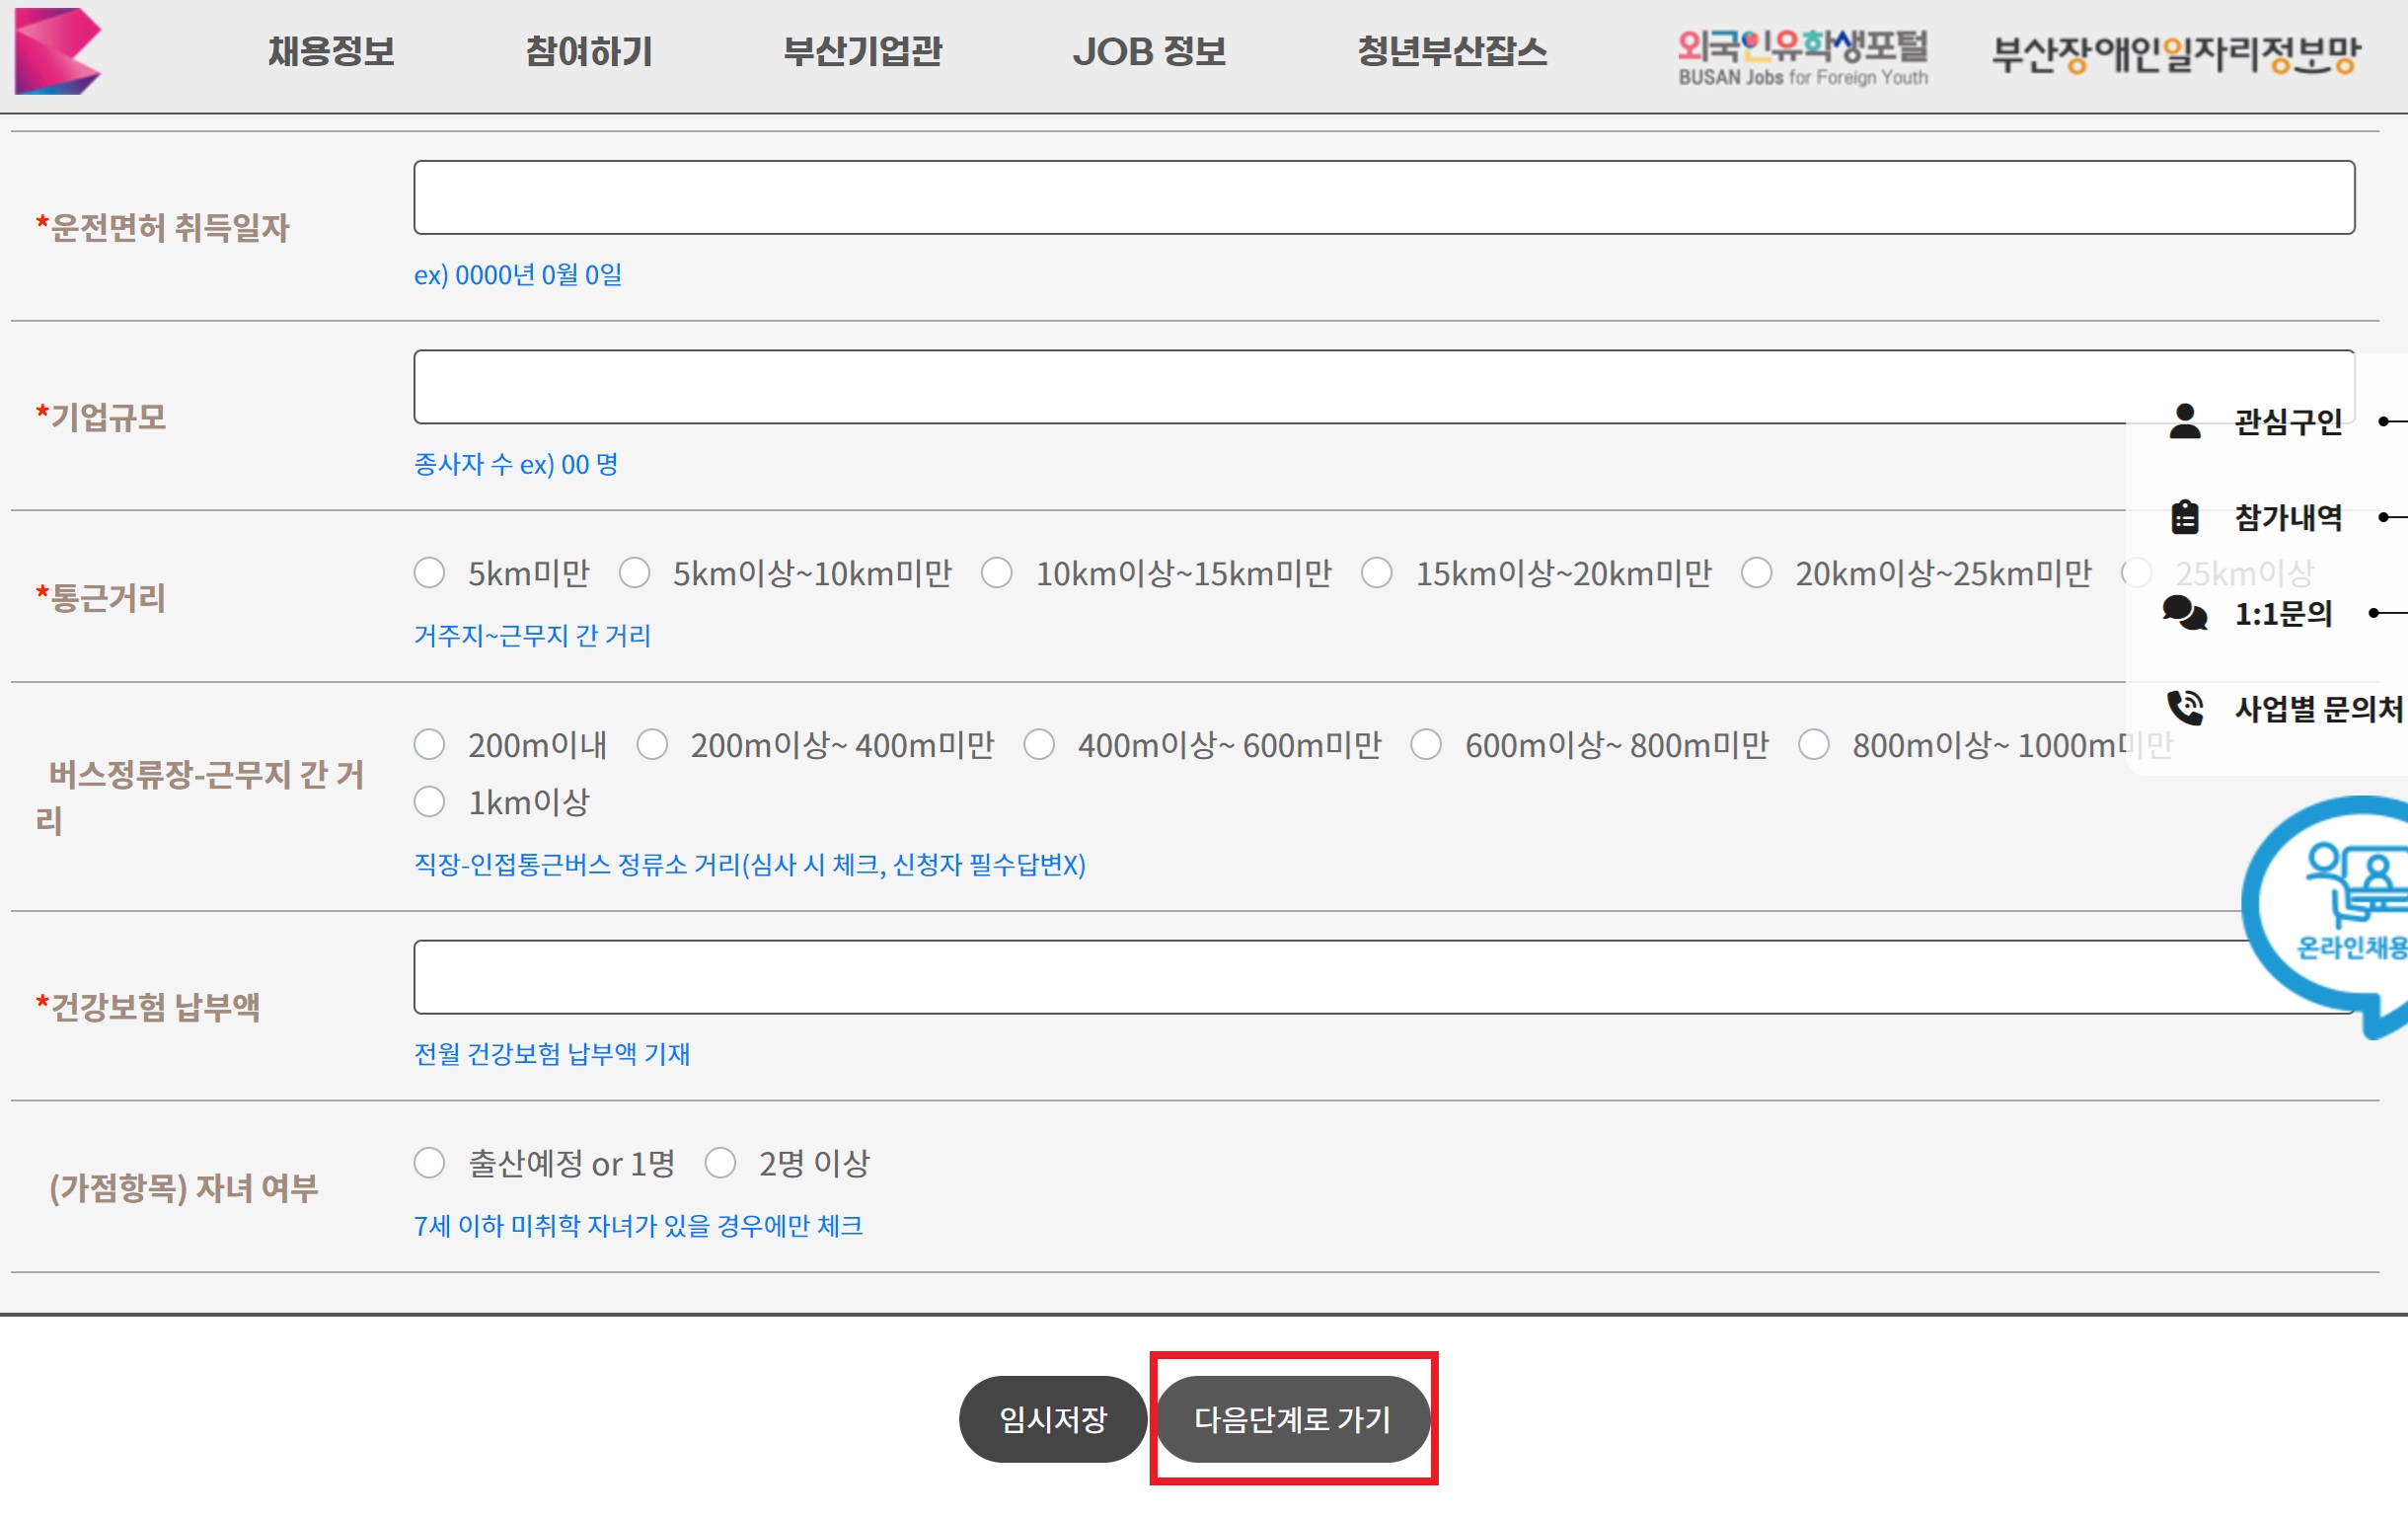This screenshot has width=2408, height=1517.
Task: Click the Busan Jobs logo icon
Action: click(x=57, y=51)
